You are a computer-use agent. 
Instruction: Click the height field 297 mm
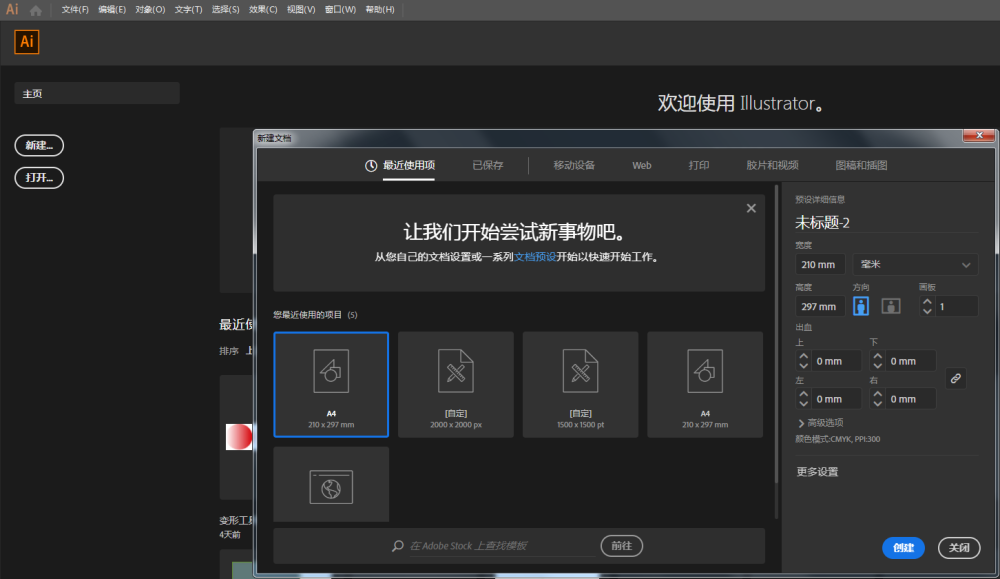coord(820,307)
